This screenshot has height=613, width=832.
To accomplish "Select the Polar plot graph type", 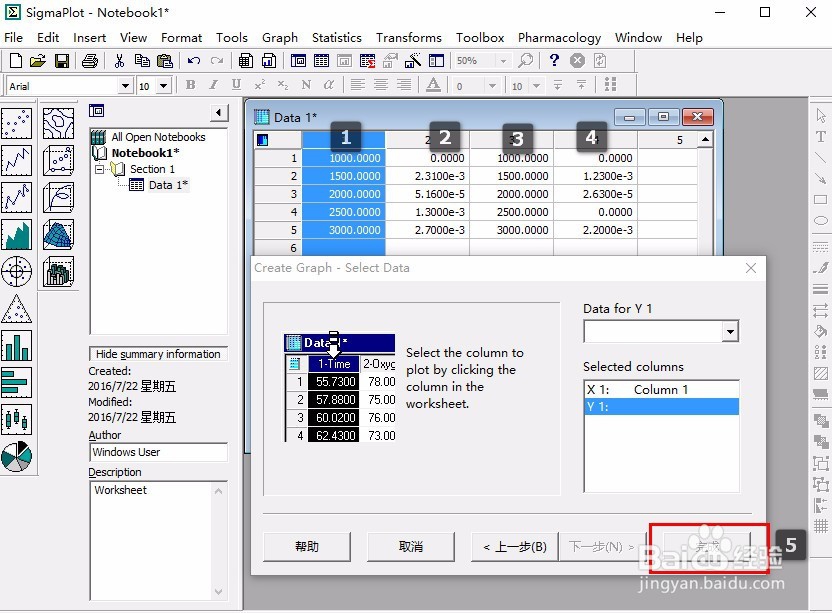I will coord(16,272).
